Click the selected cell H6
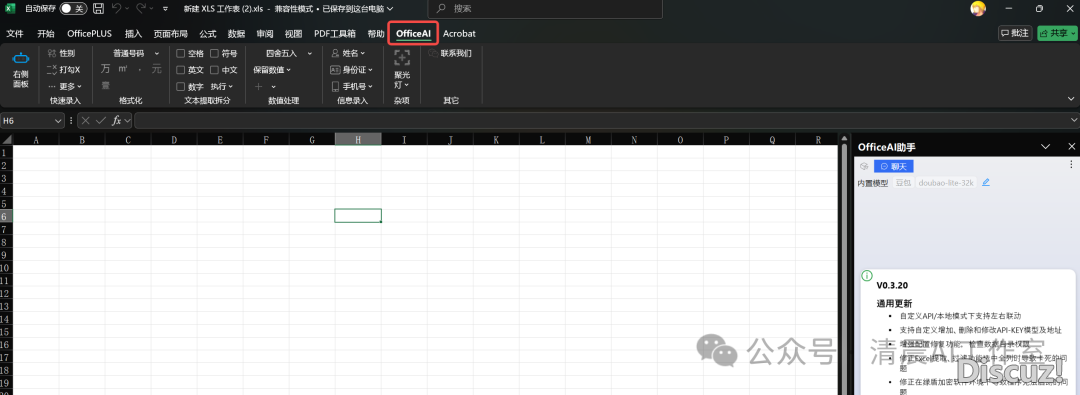 (x=358, y=216)
